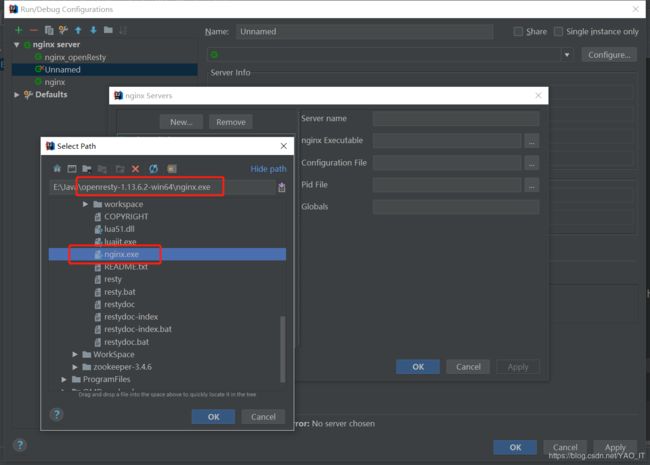Expand the WorkSpace folder arrow
650x465 pixels.
75,354
